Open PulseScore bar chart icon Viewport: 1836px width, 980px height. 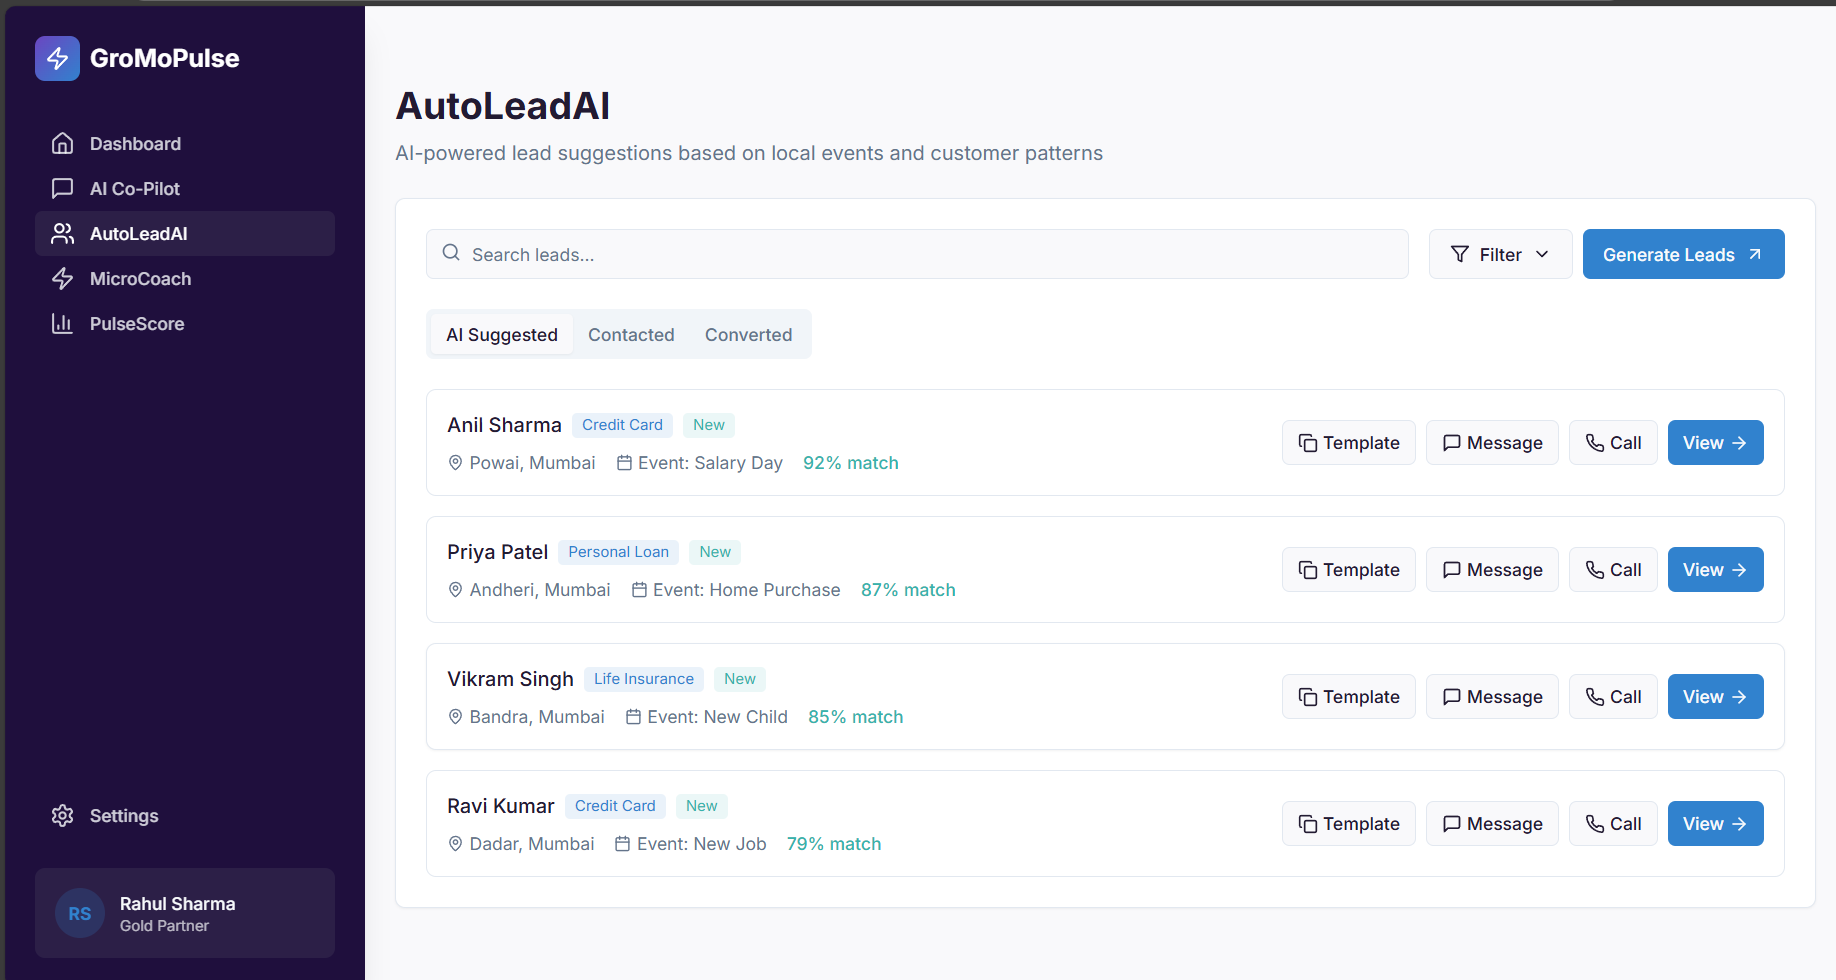pos(62,323)
